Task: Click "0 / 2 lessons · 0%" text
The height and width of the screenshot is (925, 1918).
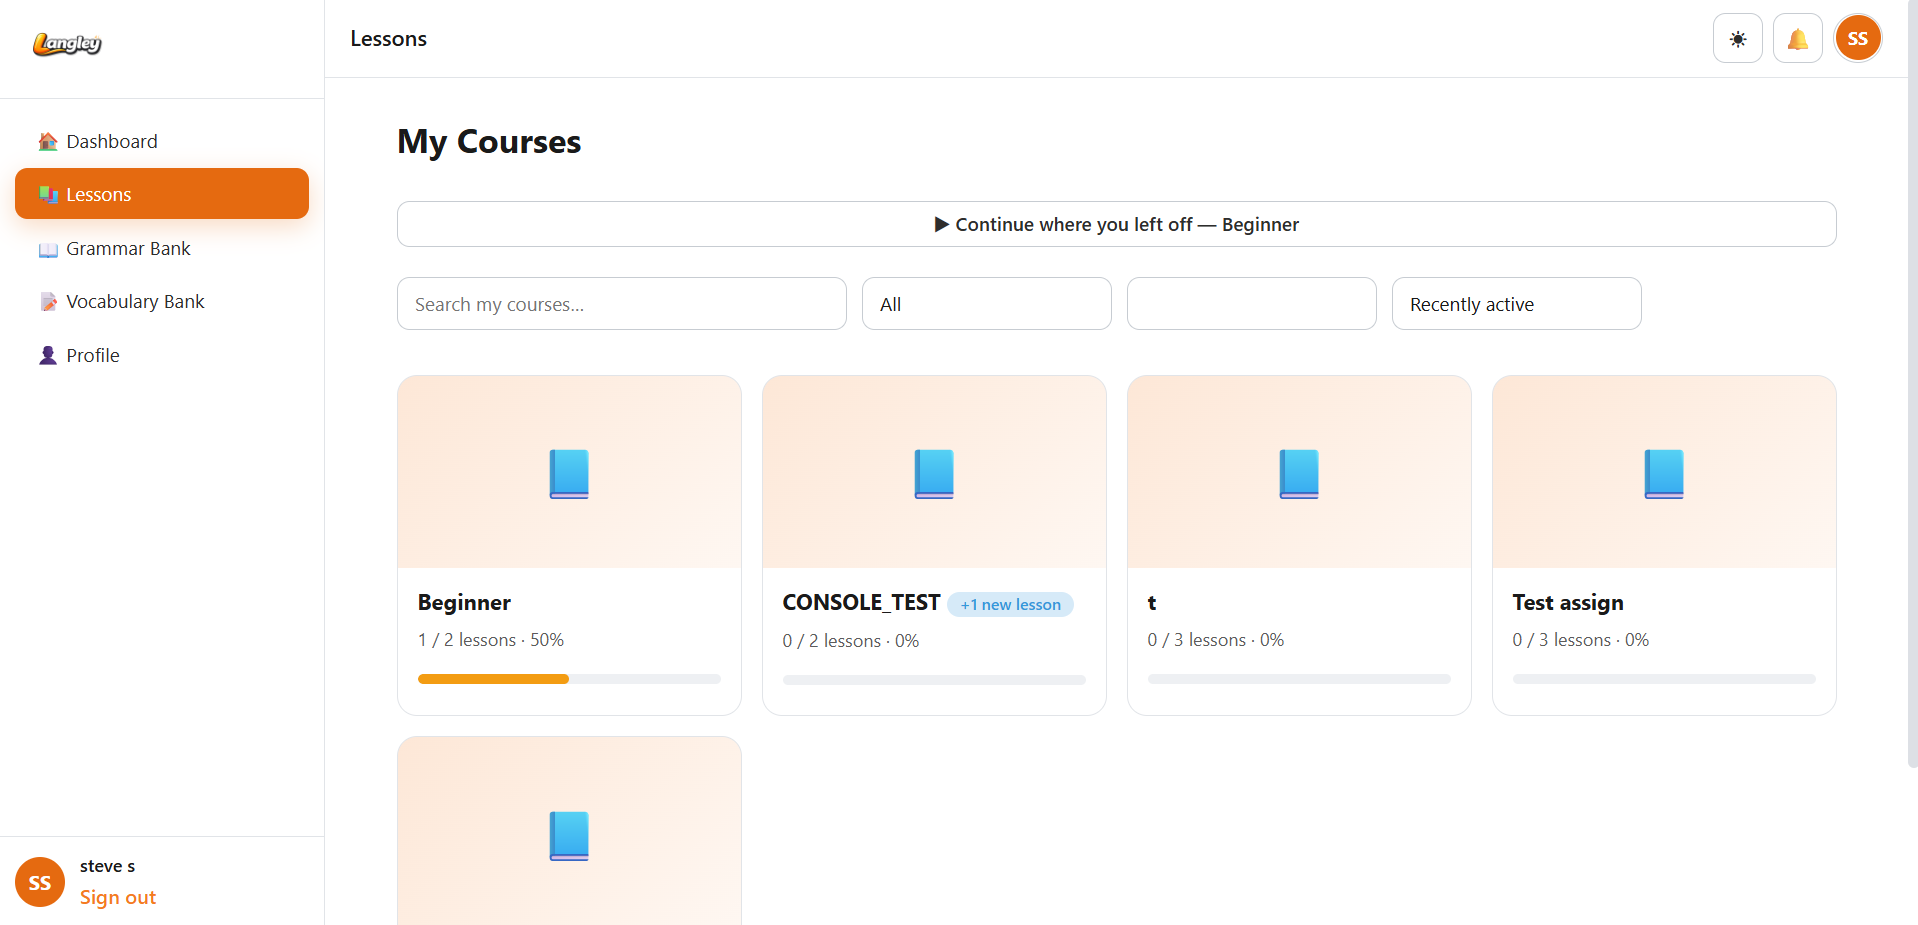Action: (851, 641)
